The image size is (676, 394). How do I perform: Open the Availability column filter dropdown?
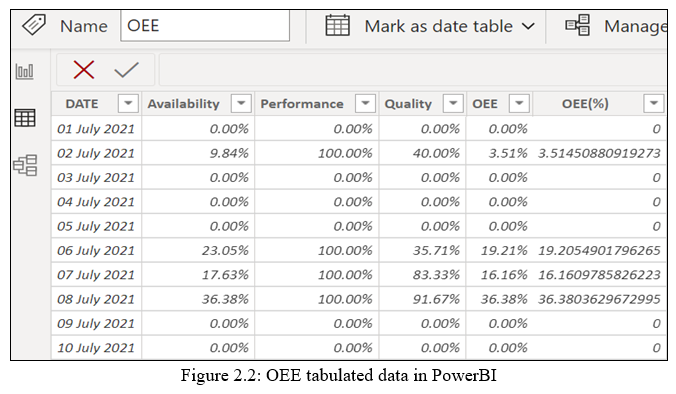(x=241, y=103)
